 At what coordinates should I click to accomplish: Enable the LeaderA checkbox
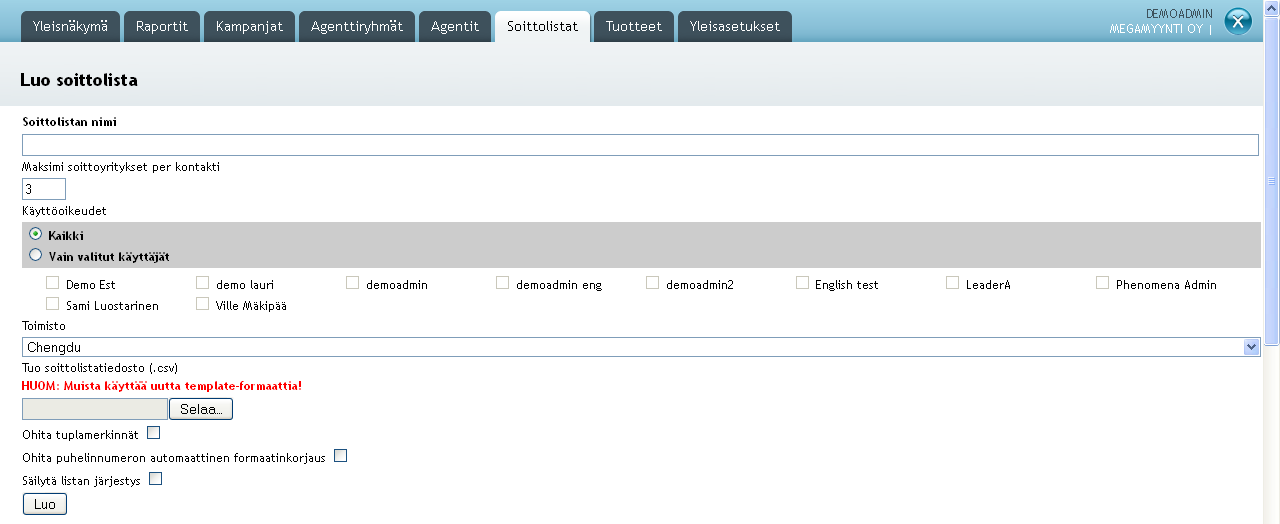[x=953, y=283]
